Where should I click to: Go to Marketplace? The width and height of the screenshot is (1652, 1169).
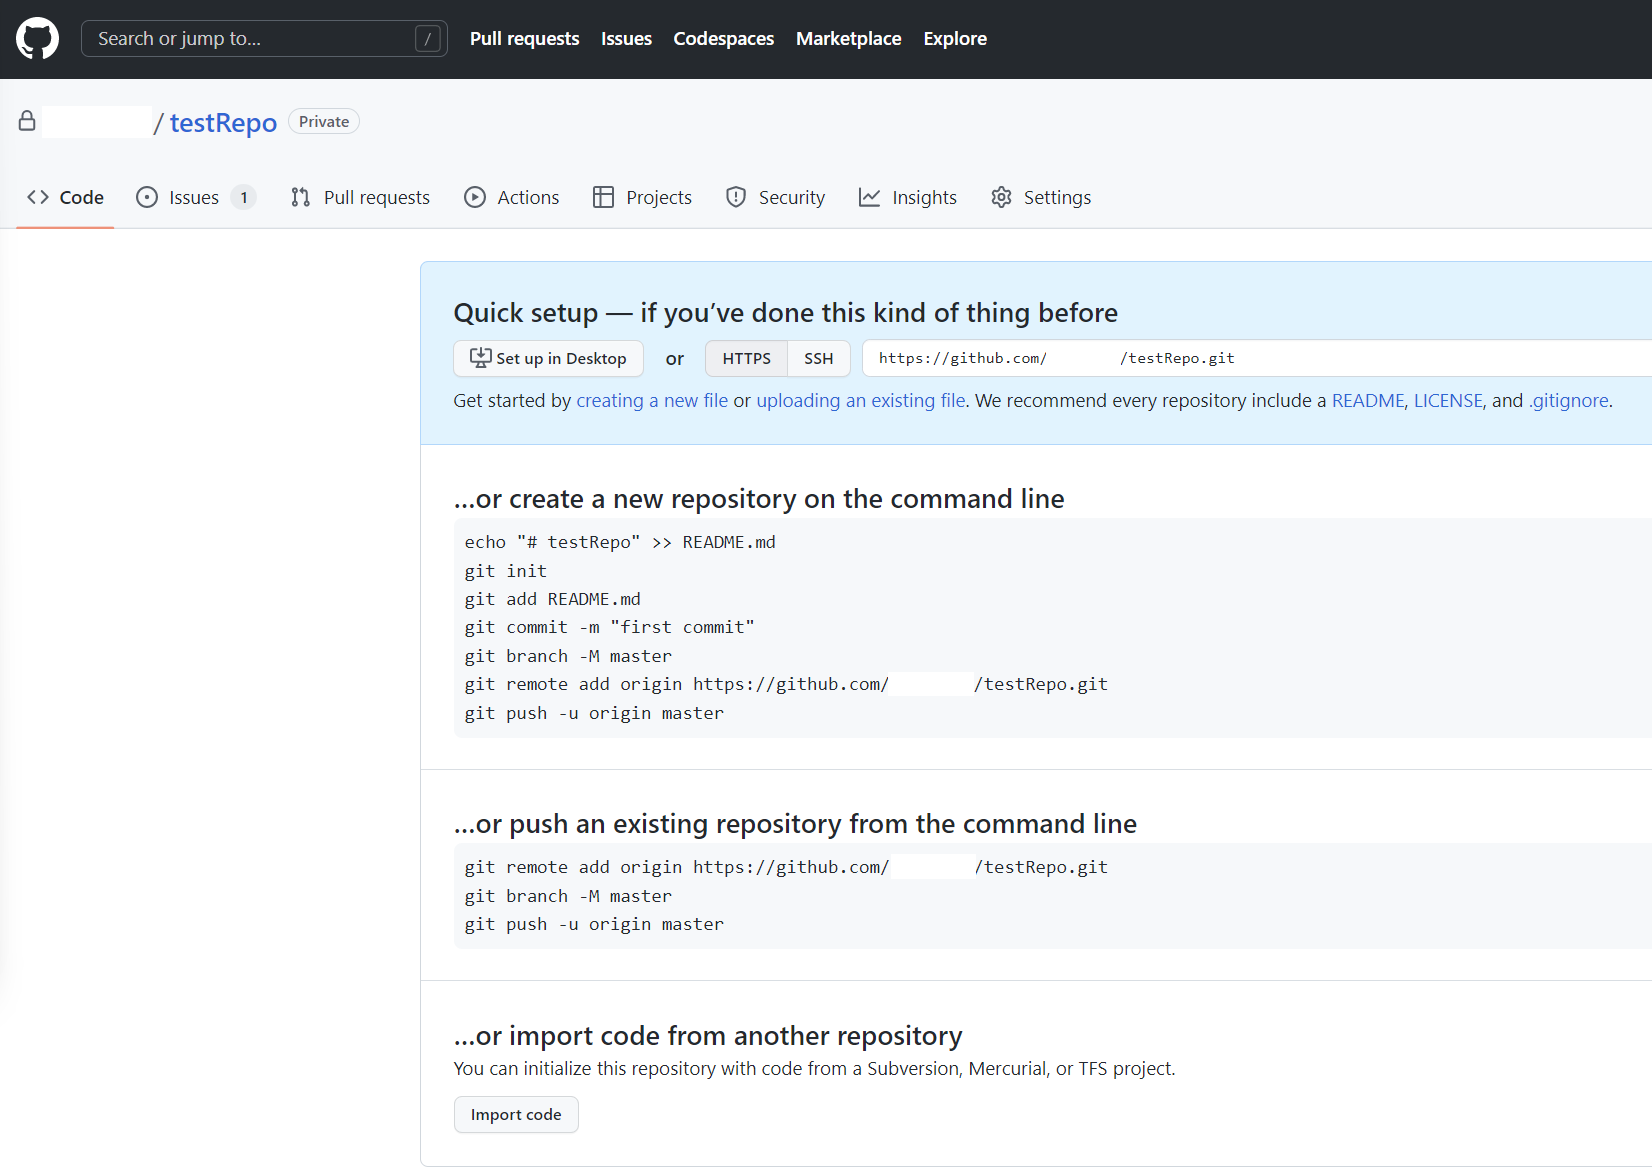(848, 39)
